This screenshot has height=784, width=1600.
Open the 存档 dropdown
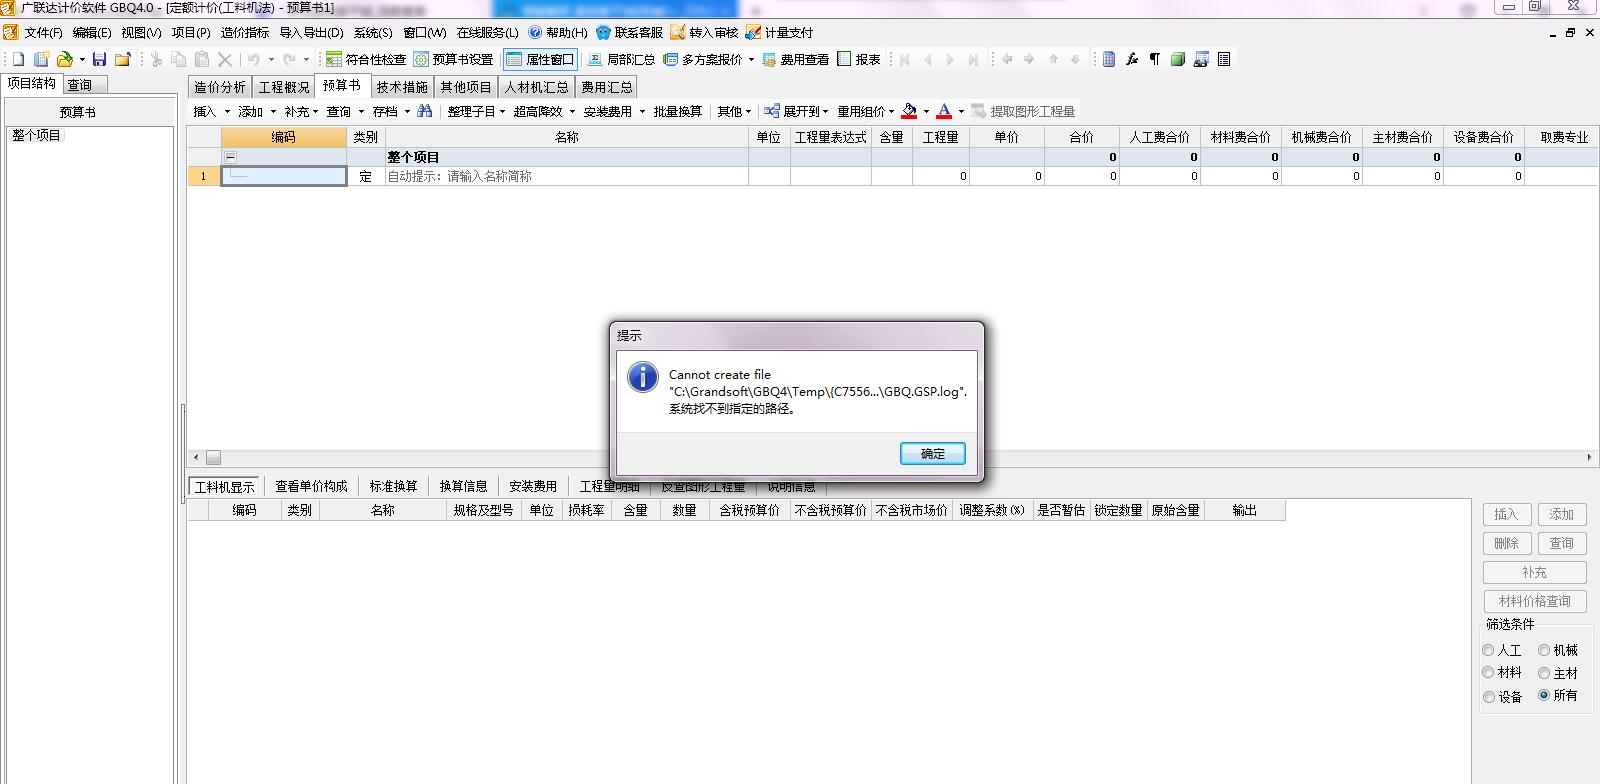pos(407,112)
